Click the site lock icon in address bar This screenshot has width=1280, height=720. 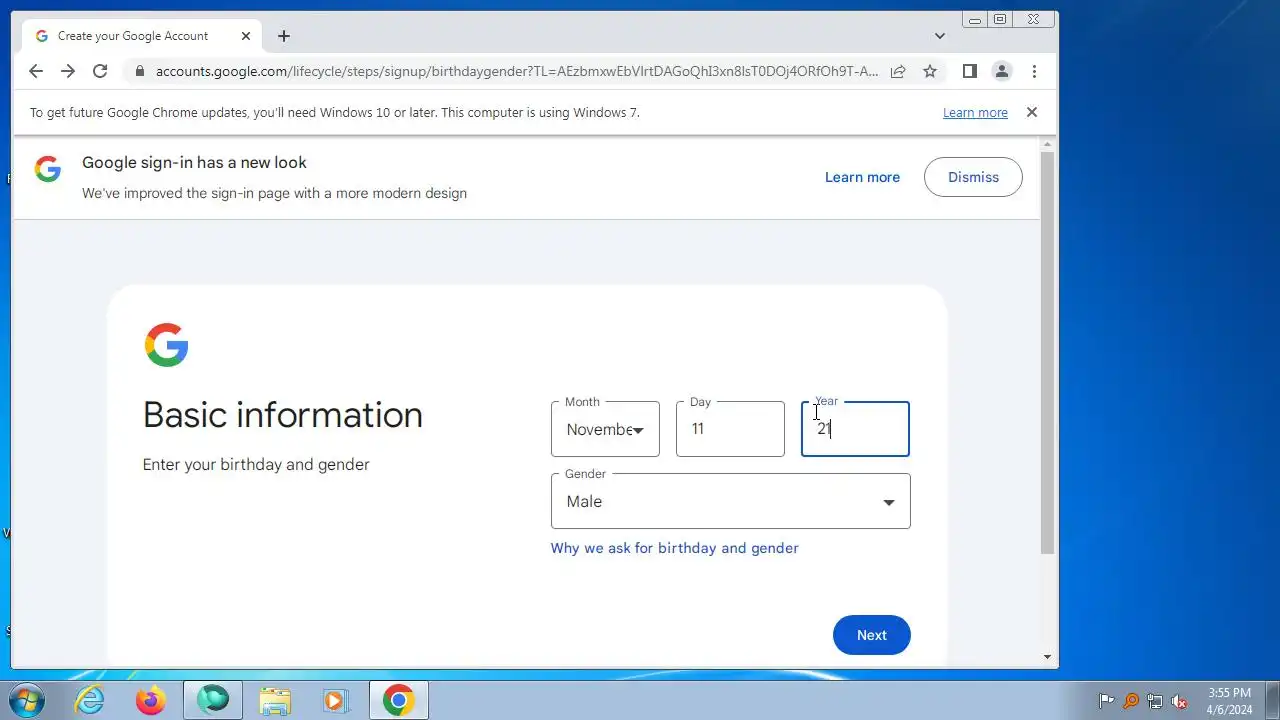tap(139, 71)
